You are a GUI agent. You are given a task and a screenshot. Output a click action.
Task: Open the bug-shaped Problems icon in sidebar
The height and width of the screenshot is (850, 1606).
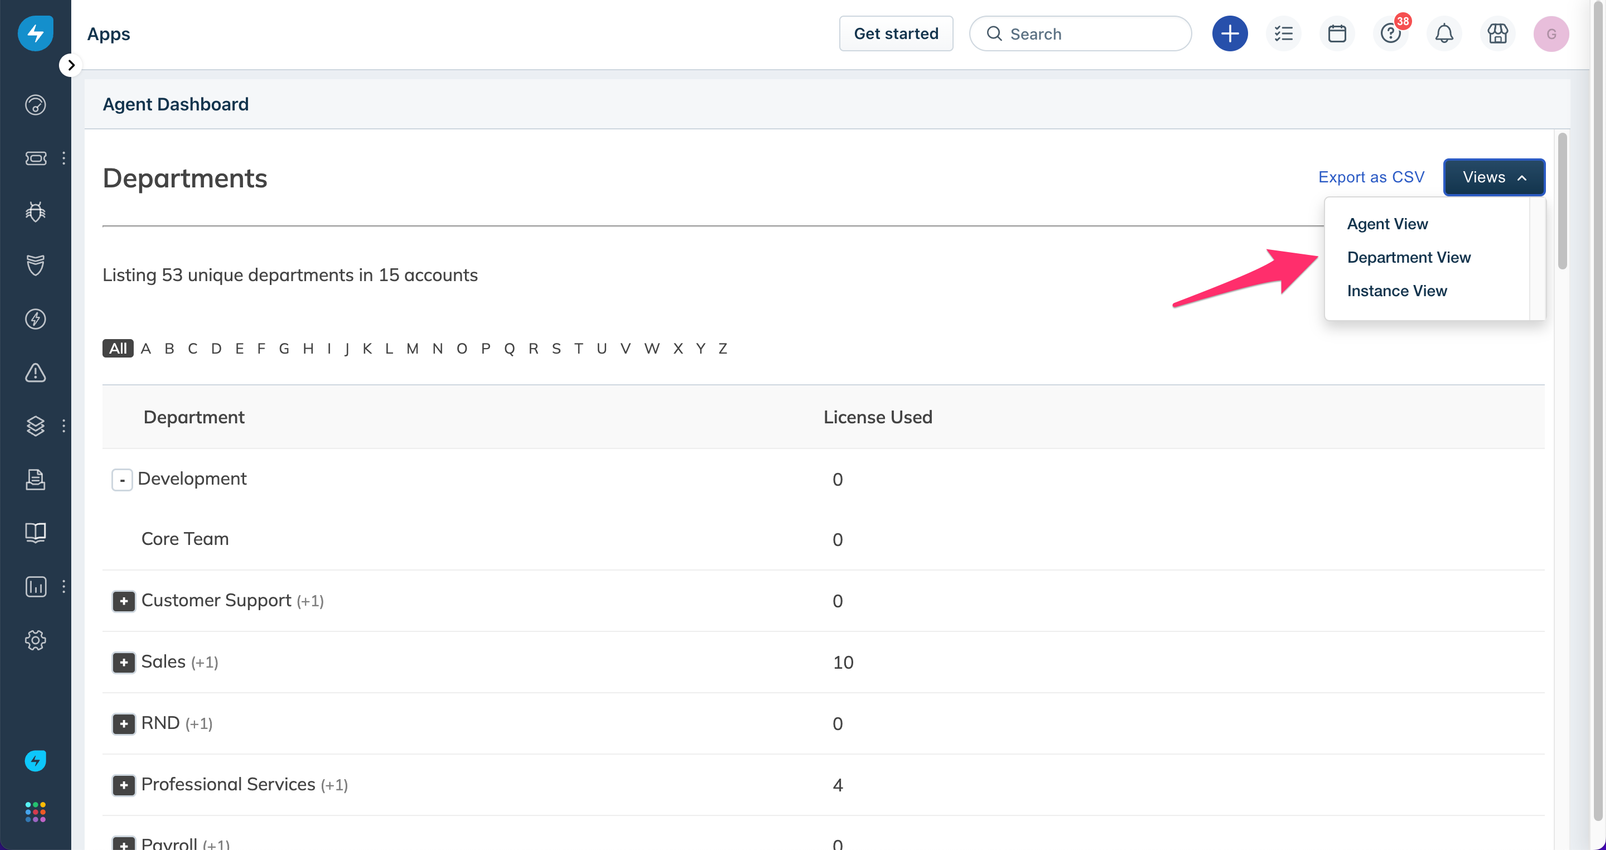coord(36,212)
